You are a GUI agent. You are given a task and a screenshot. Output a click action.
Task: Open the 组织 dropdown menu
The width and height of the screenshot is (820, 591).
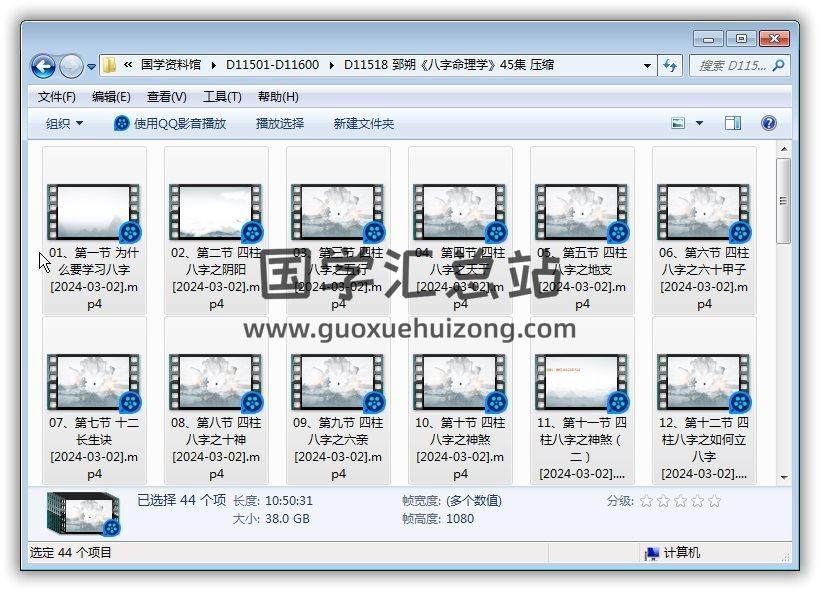64,123
